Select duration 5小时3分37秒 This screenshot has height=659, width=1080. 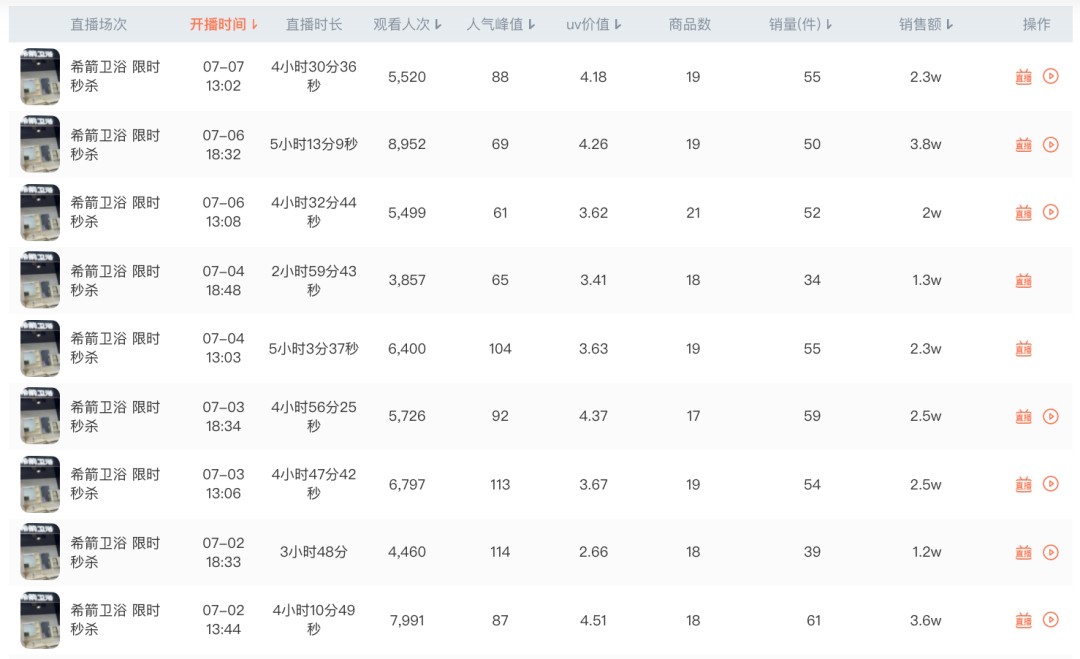(313, 348)
